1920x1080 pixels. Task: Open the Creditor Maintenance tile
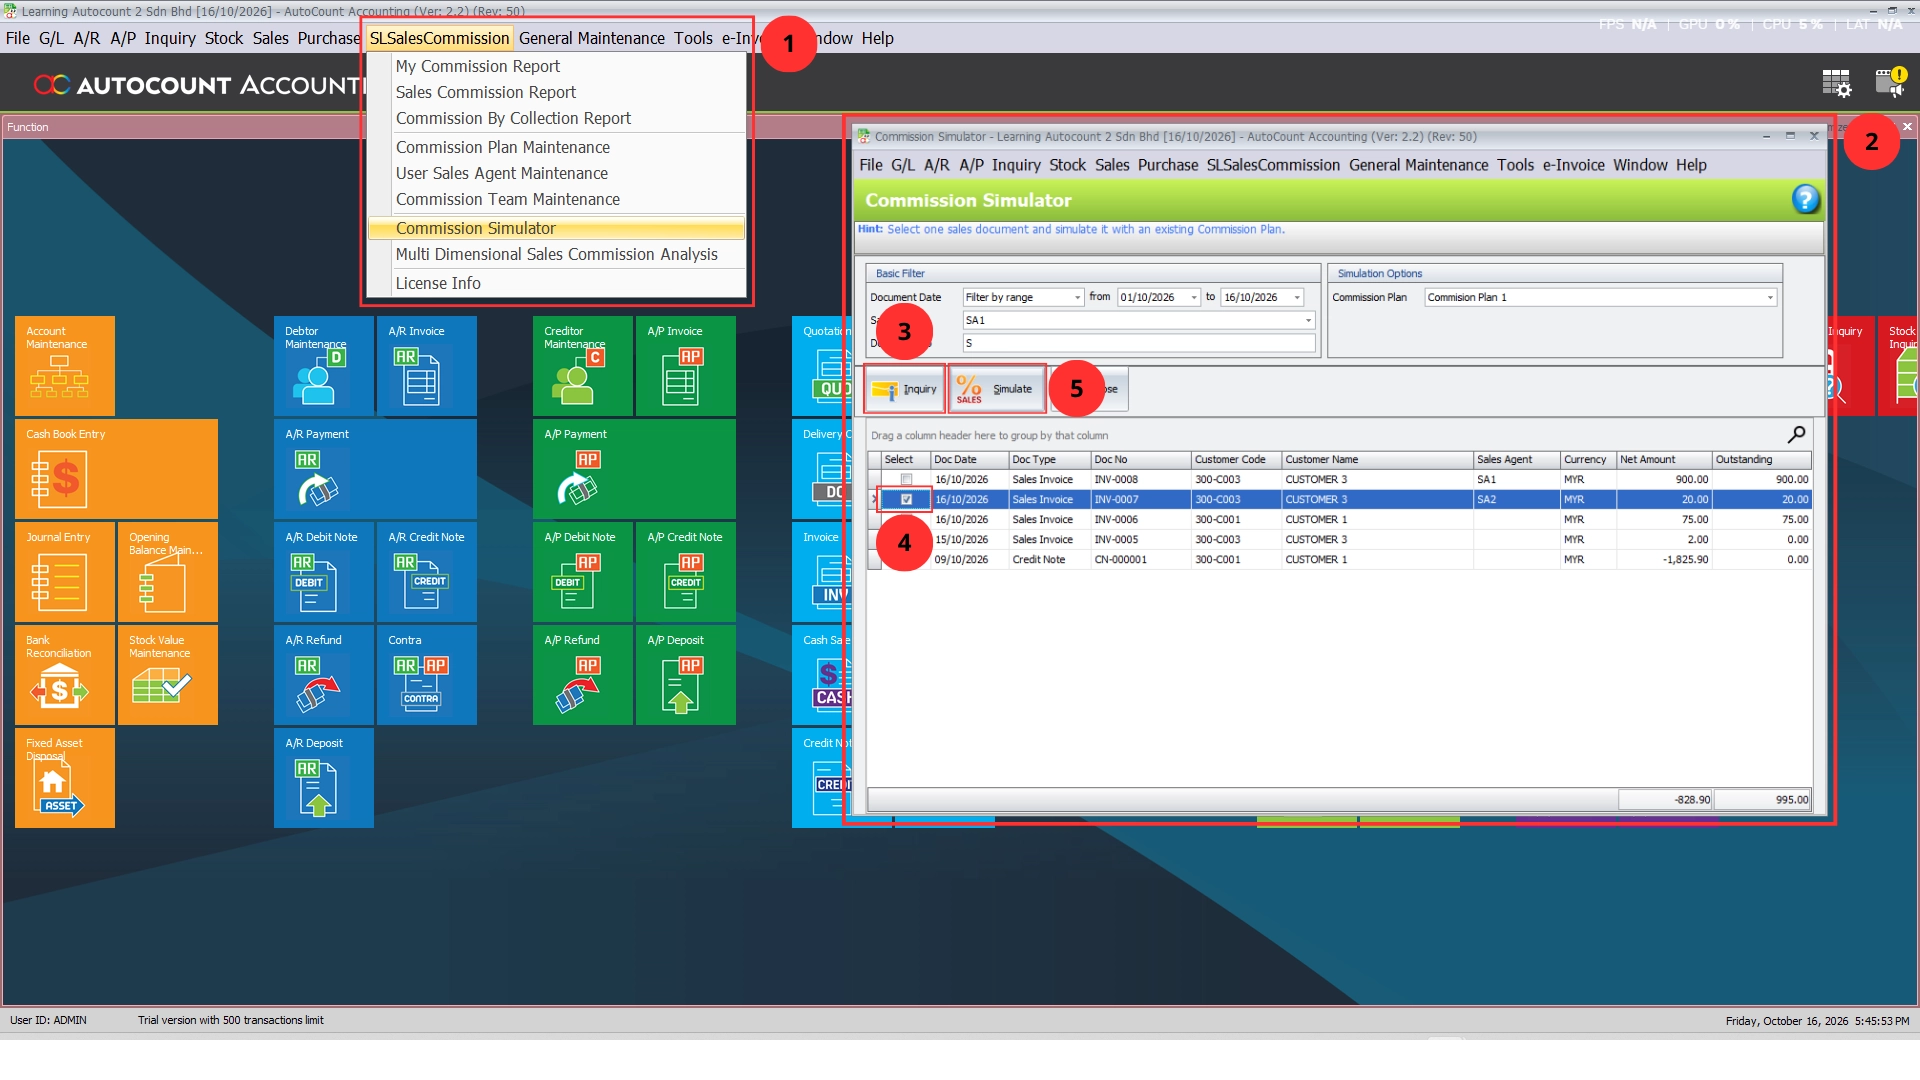583,366
